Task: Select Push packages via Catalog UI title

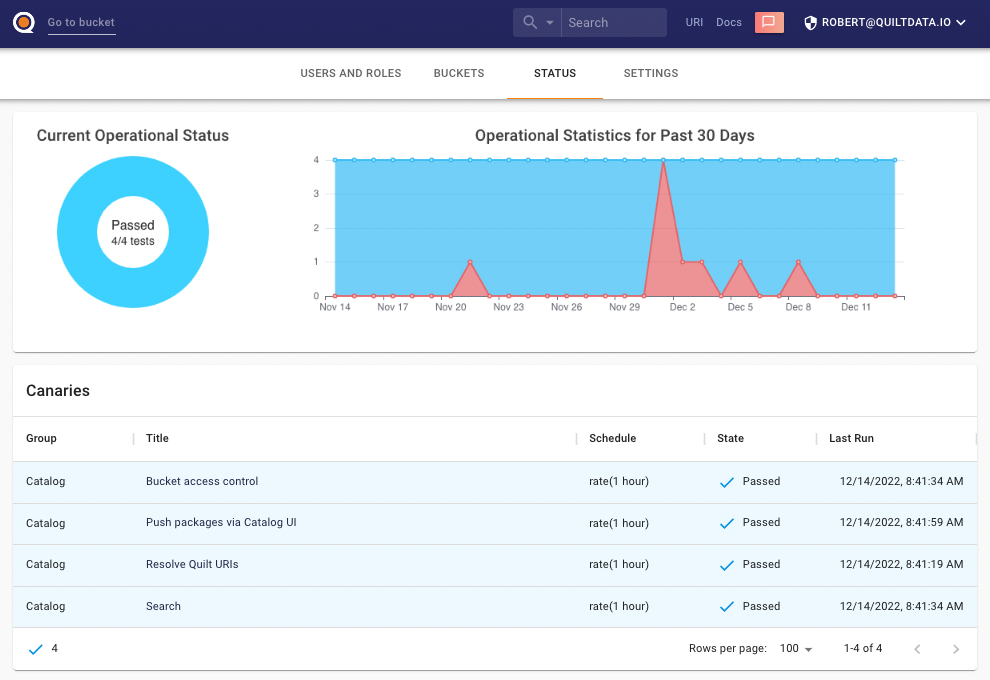Action: coord(221,522)
